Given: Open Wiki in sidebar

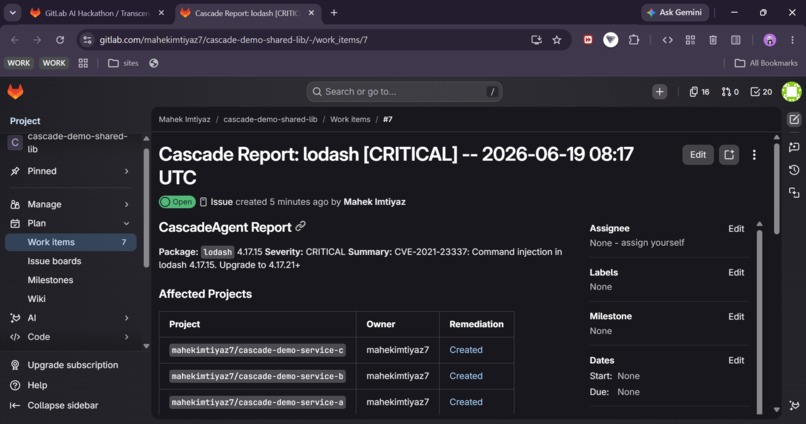Looking at the screenshot, I should [x=36, y=299].
